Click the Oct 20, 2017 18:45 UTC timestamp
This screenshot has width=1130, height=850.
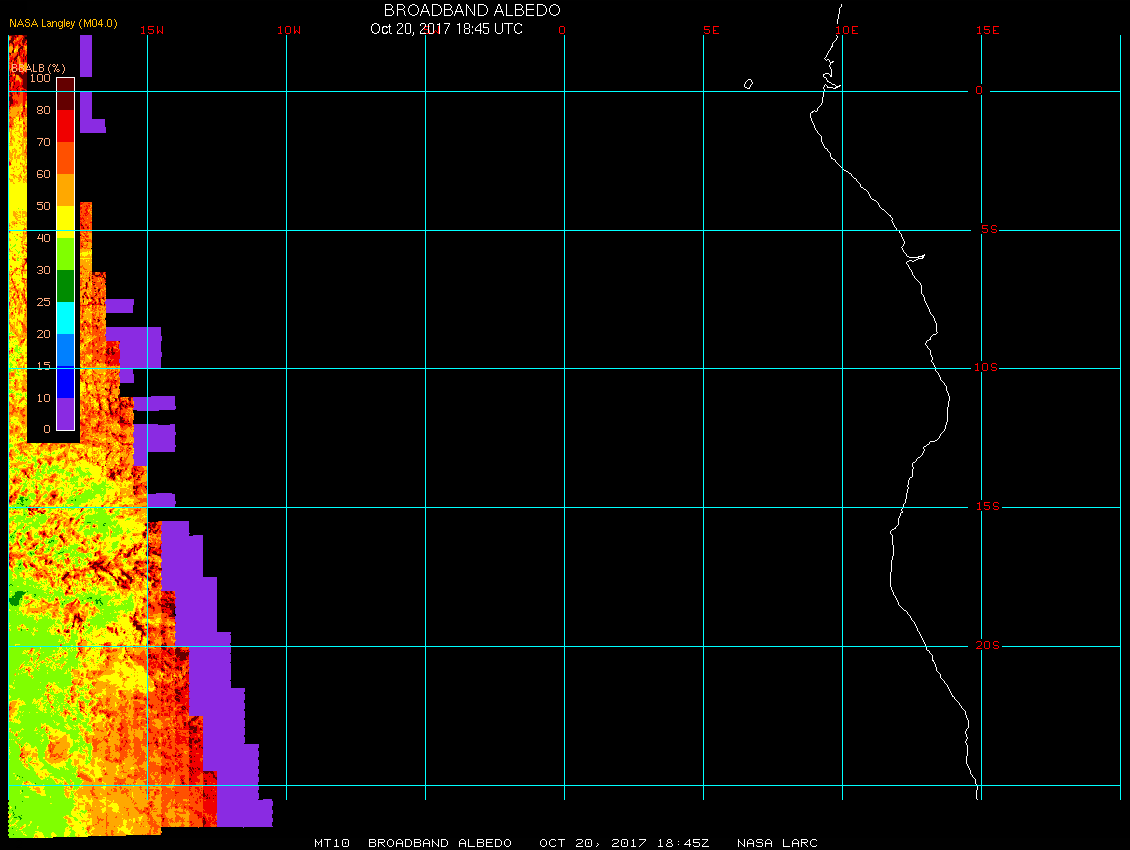coord(446,29)
